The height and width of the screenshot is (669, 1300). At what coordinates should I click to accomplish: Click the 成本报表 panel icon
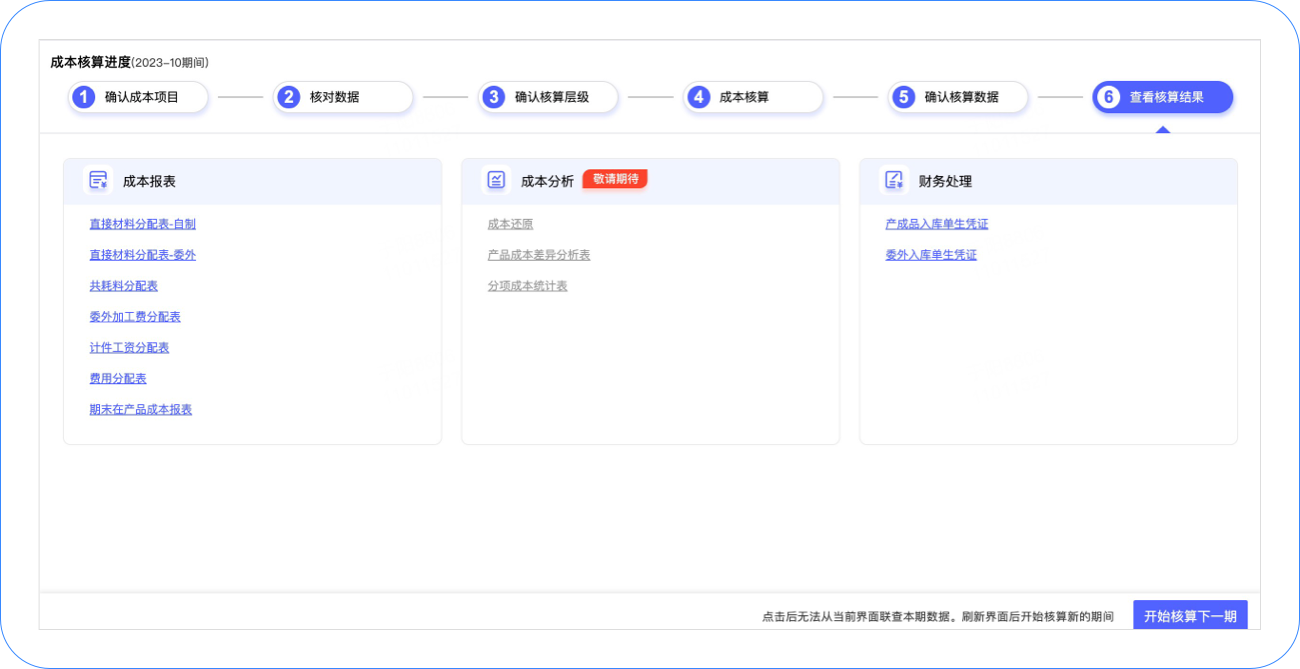click(98, 181)
